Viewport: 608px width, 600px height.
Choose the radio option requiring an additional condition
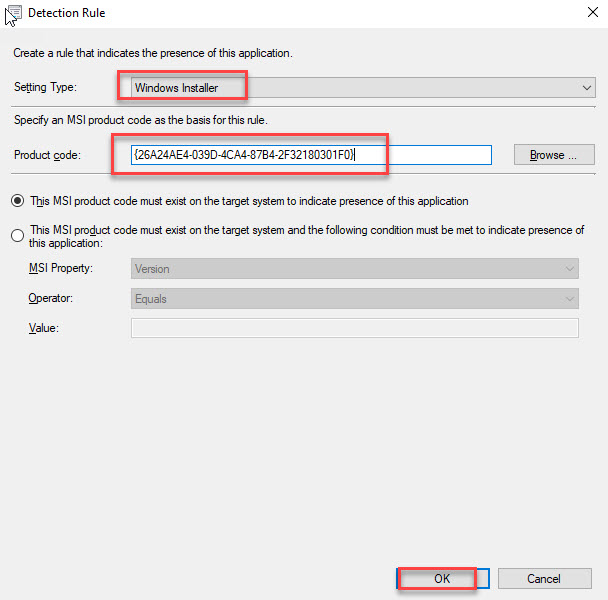click(x=18, y=236)
